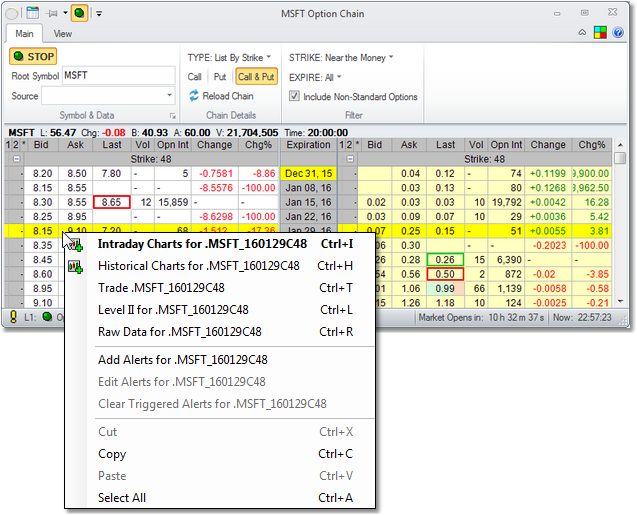Choose Intraday Charts for .MSFT_160129C48

coord(220,244)
